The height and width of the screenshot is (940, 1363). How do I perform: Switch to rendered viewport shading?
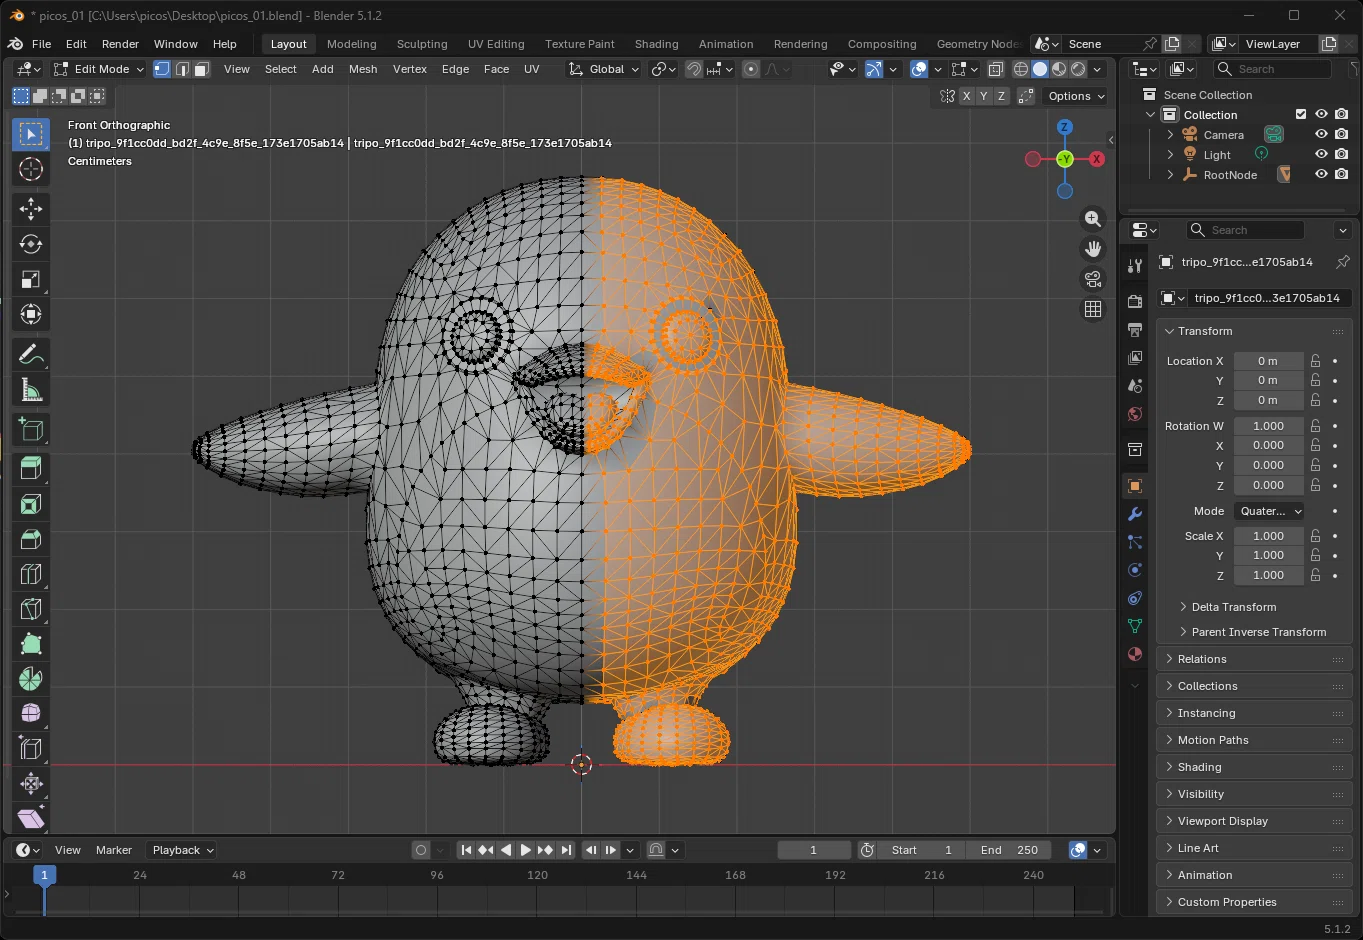(1078, 69)
